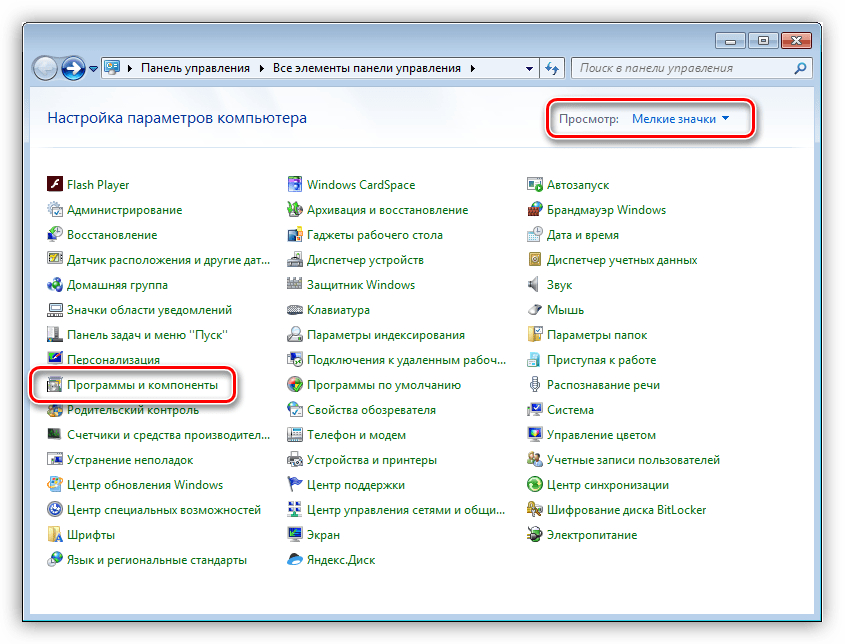This screenshot has width=845, height=644.
Task: Open the Архивация и восстановление icon
Action: point(295,210)
